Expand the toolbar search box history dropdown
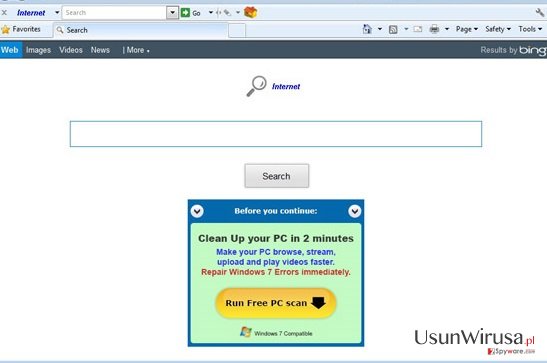The width and height of the screenshot is (547, 363). coord(172,13)
